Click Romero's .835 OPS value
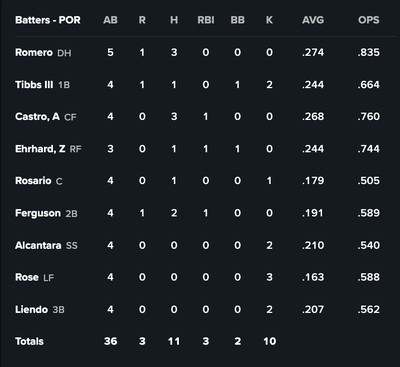Screen dimensions: 400x367 click(368, 52)
